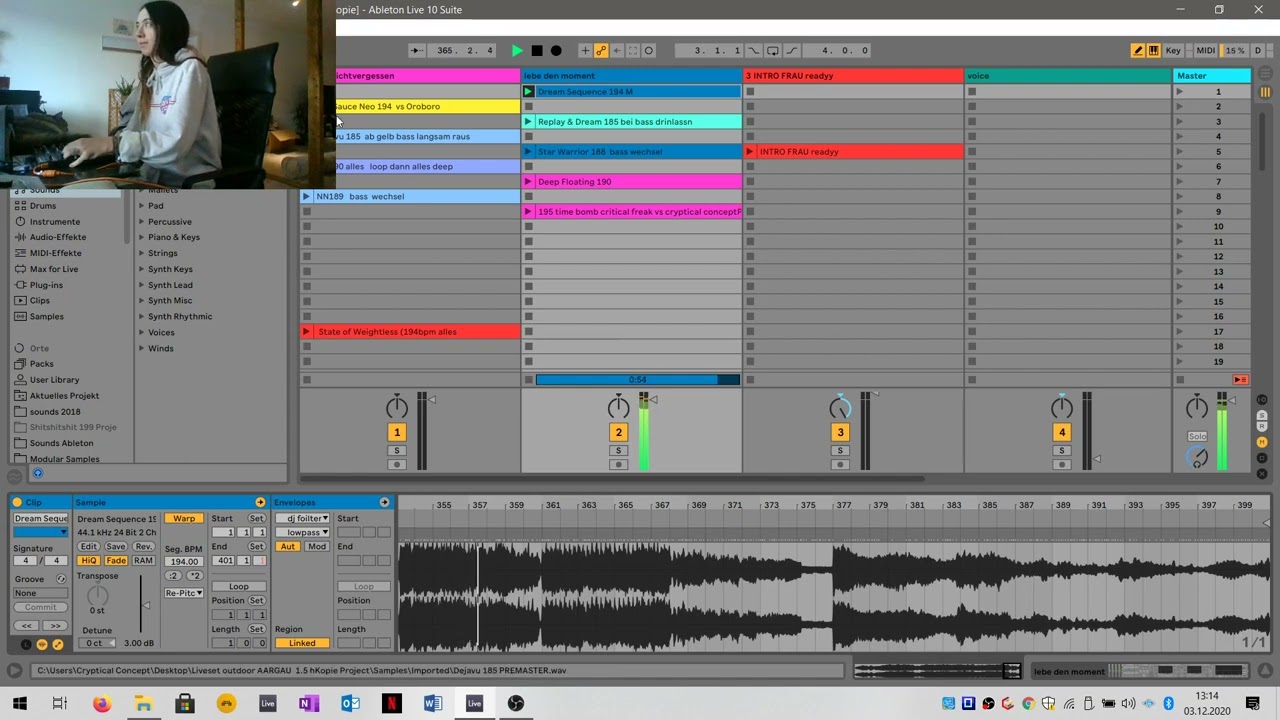This screenshot has height=720, width=1280.
Task: Toggle Warp on the sample
Action: (x=185, y=518)
